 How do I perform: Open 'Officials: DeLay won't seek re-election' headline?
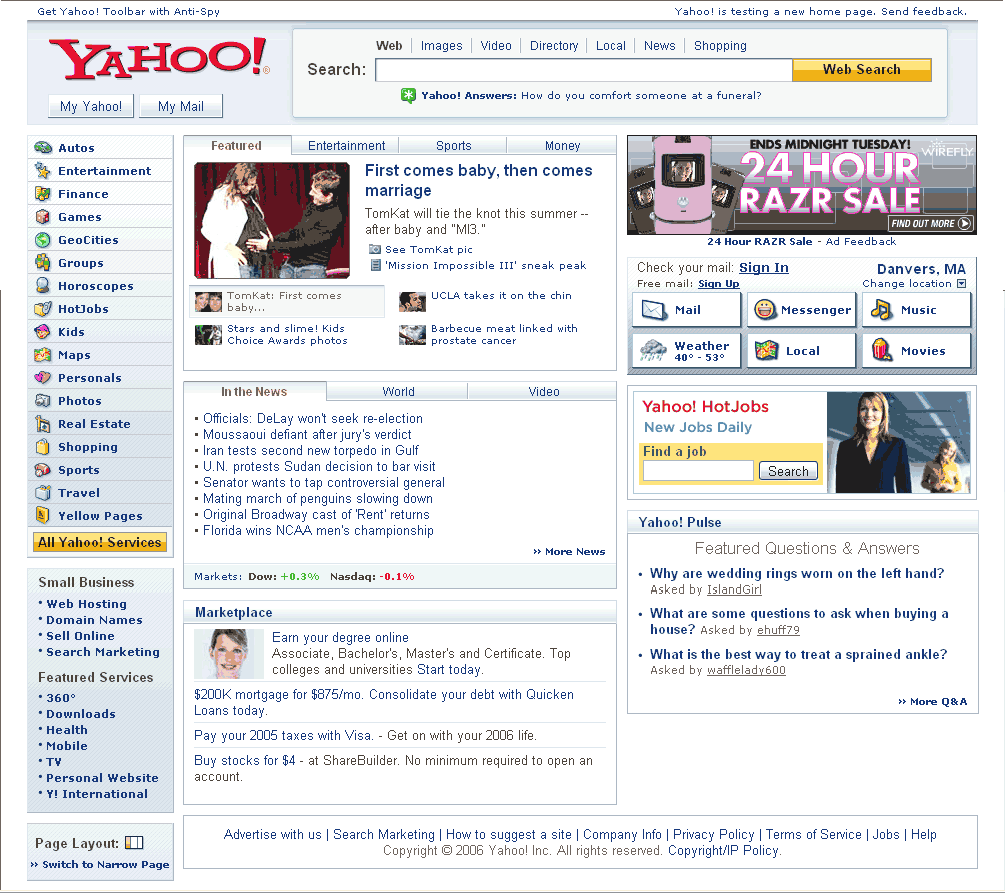(313, 419)
